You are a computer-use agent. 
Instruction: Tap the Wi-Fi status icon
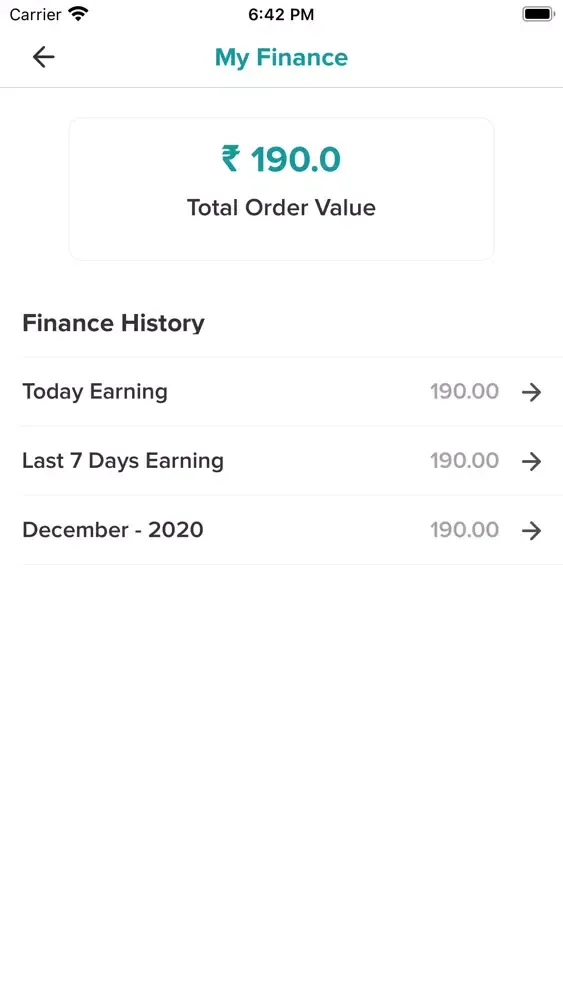[x=78, y=14]
